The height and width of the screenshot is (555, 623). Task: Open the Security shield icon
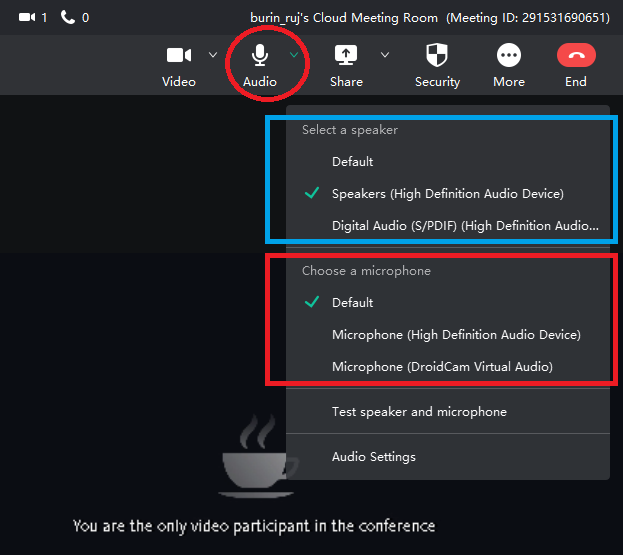coord(437,56)
